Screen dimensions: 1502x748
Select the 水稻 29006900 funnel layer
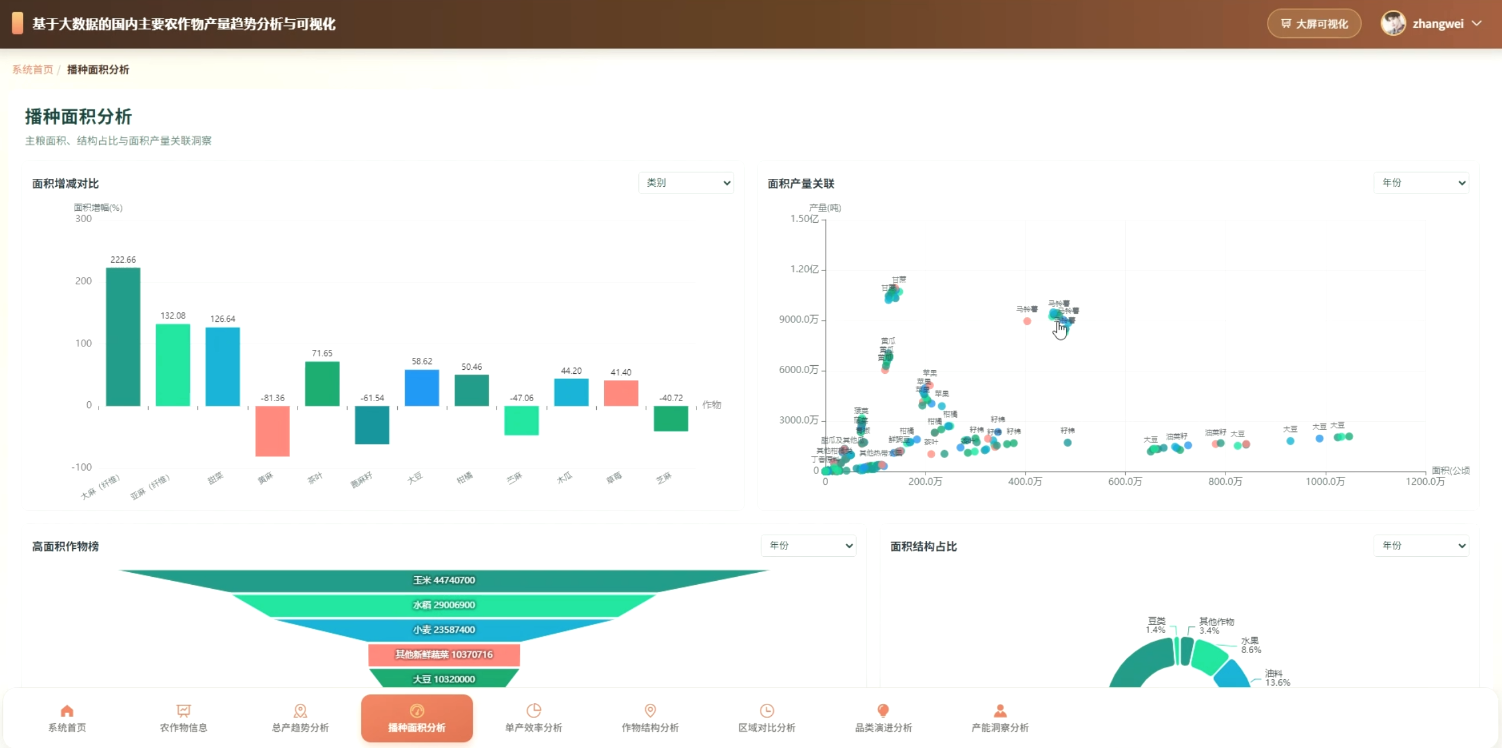coord(444,605)
